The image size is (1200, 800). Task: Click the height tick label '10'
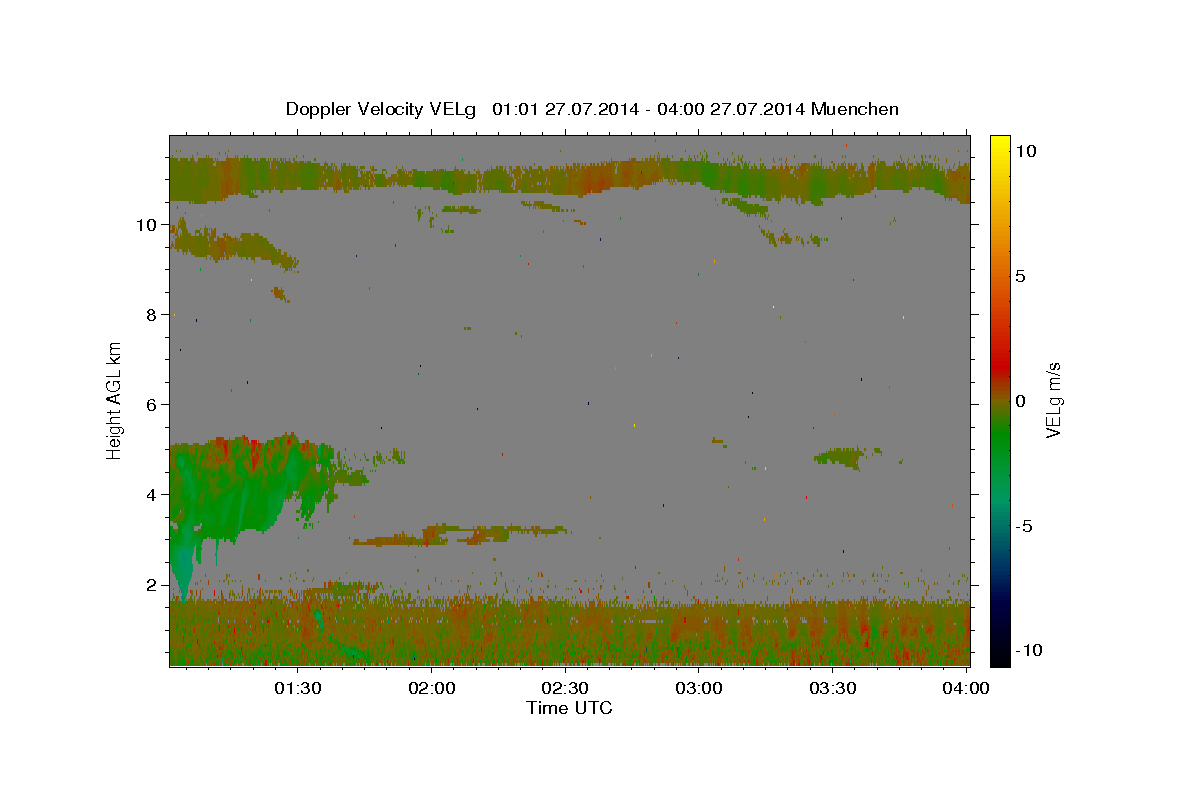point(149,225)
